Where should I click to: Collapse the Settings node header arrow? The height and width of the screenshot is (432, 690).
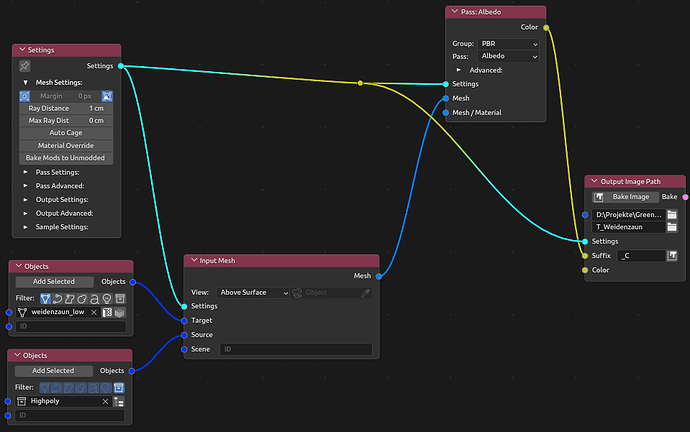point(22,50)
